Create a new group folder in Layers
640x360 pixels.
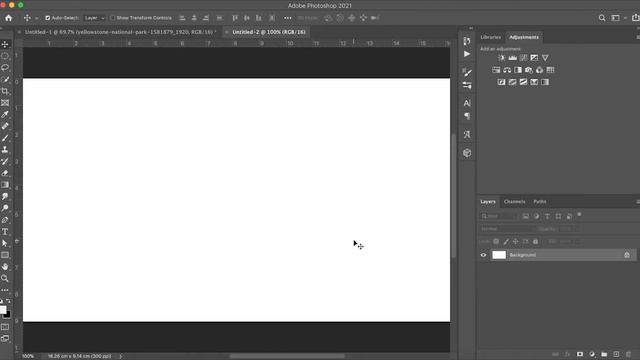coord(604,354)
